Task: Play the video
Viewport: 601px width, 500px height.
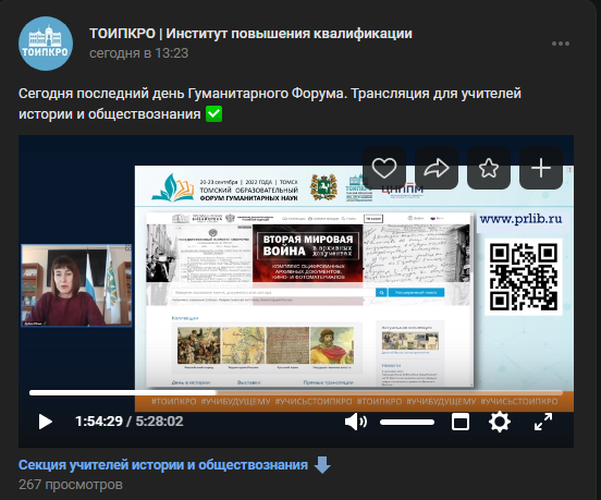Action: pyautogui.click(x=46, y=422)
